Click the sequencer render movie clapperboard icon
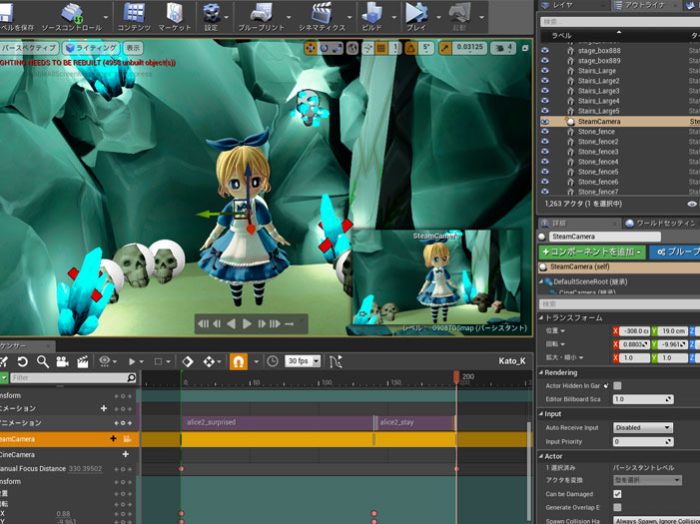The width and height of the screenshot is (700, 524). point(83,362)
